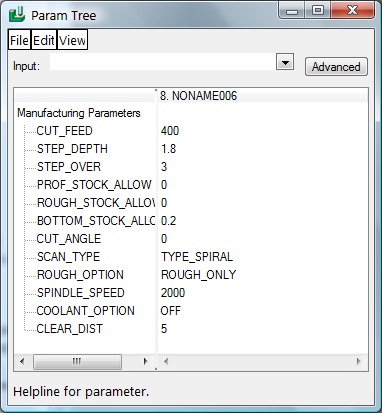Click the ROUGH_OPTION value ROUGH_ONLY

[199, 275]
